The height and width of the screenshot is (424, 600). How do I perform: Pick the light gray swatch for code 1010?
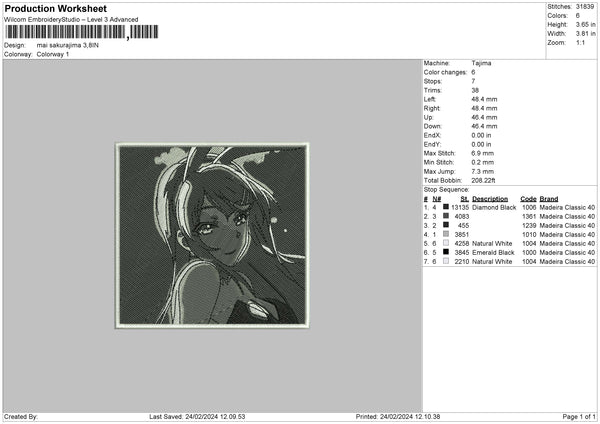coord(445,234)
